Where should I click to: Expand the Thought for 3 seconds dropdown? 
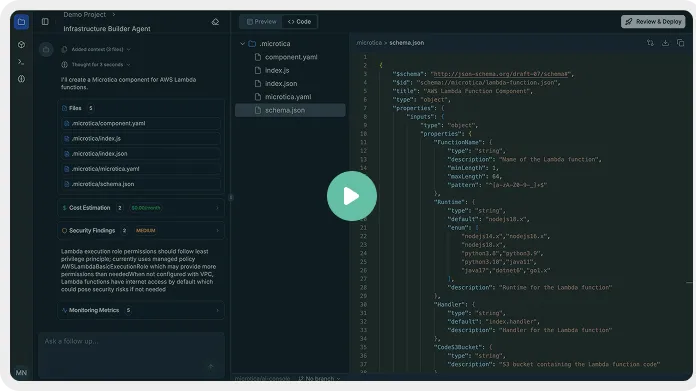coord(97,65)
